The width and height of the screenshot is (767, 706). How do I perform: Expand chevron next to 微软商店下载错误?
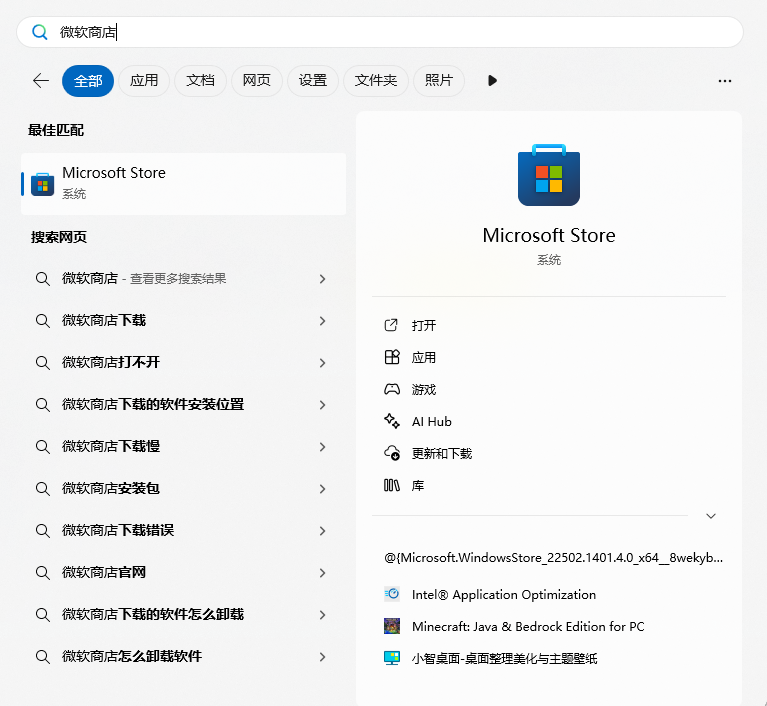(322, 531)
